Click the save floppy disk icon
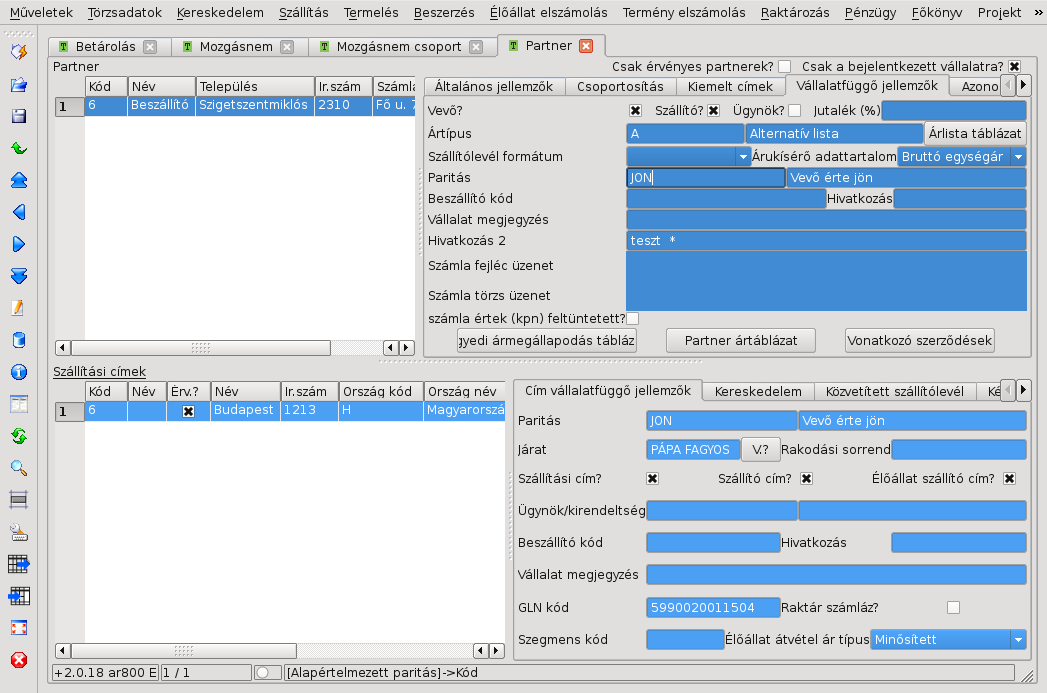 coord(18,116)
